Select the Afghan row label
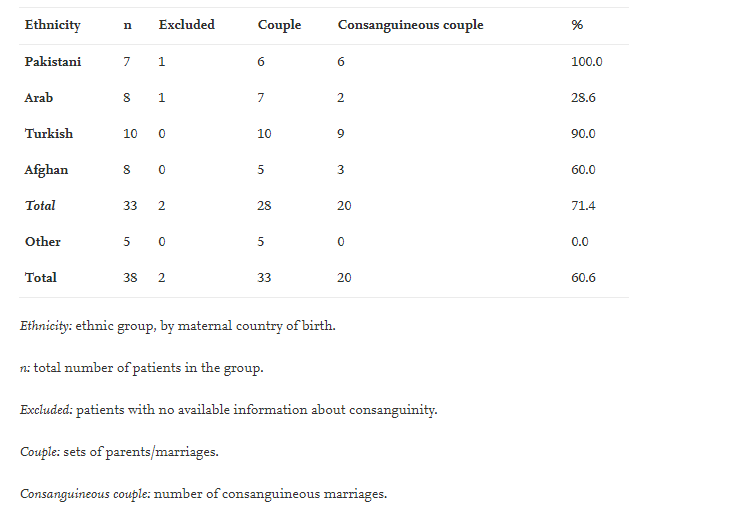This screenshot has width=746, height=507. [x=46, y=169]
